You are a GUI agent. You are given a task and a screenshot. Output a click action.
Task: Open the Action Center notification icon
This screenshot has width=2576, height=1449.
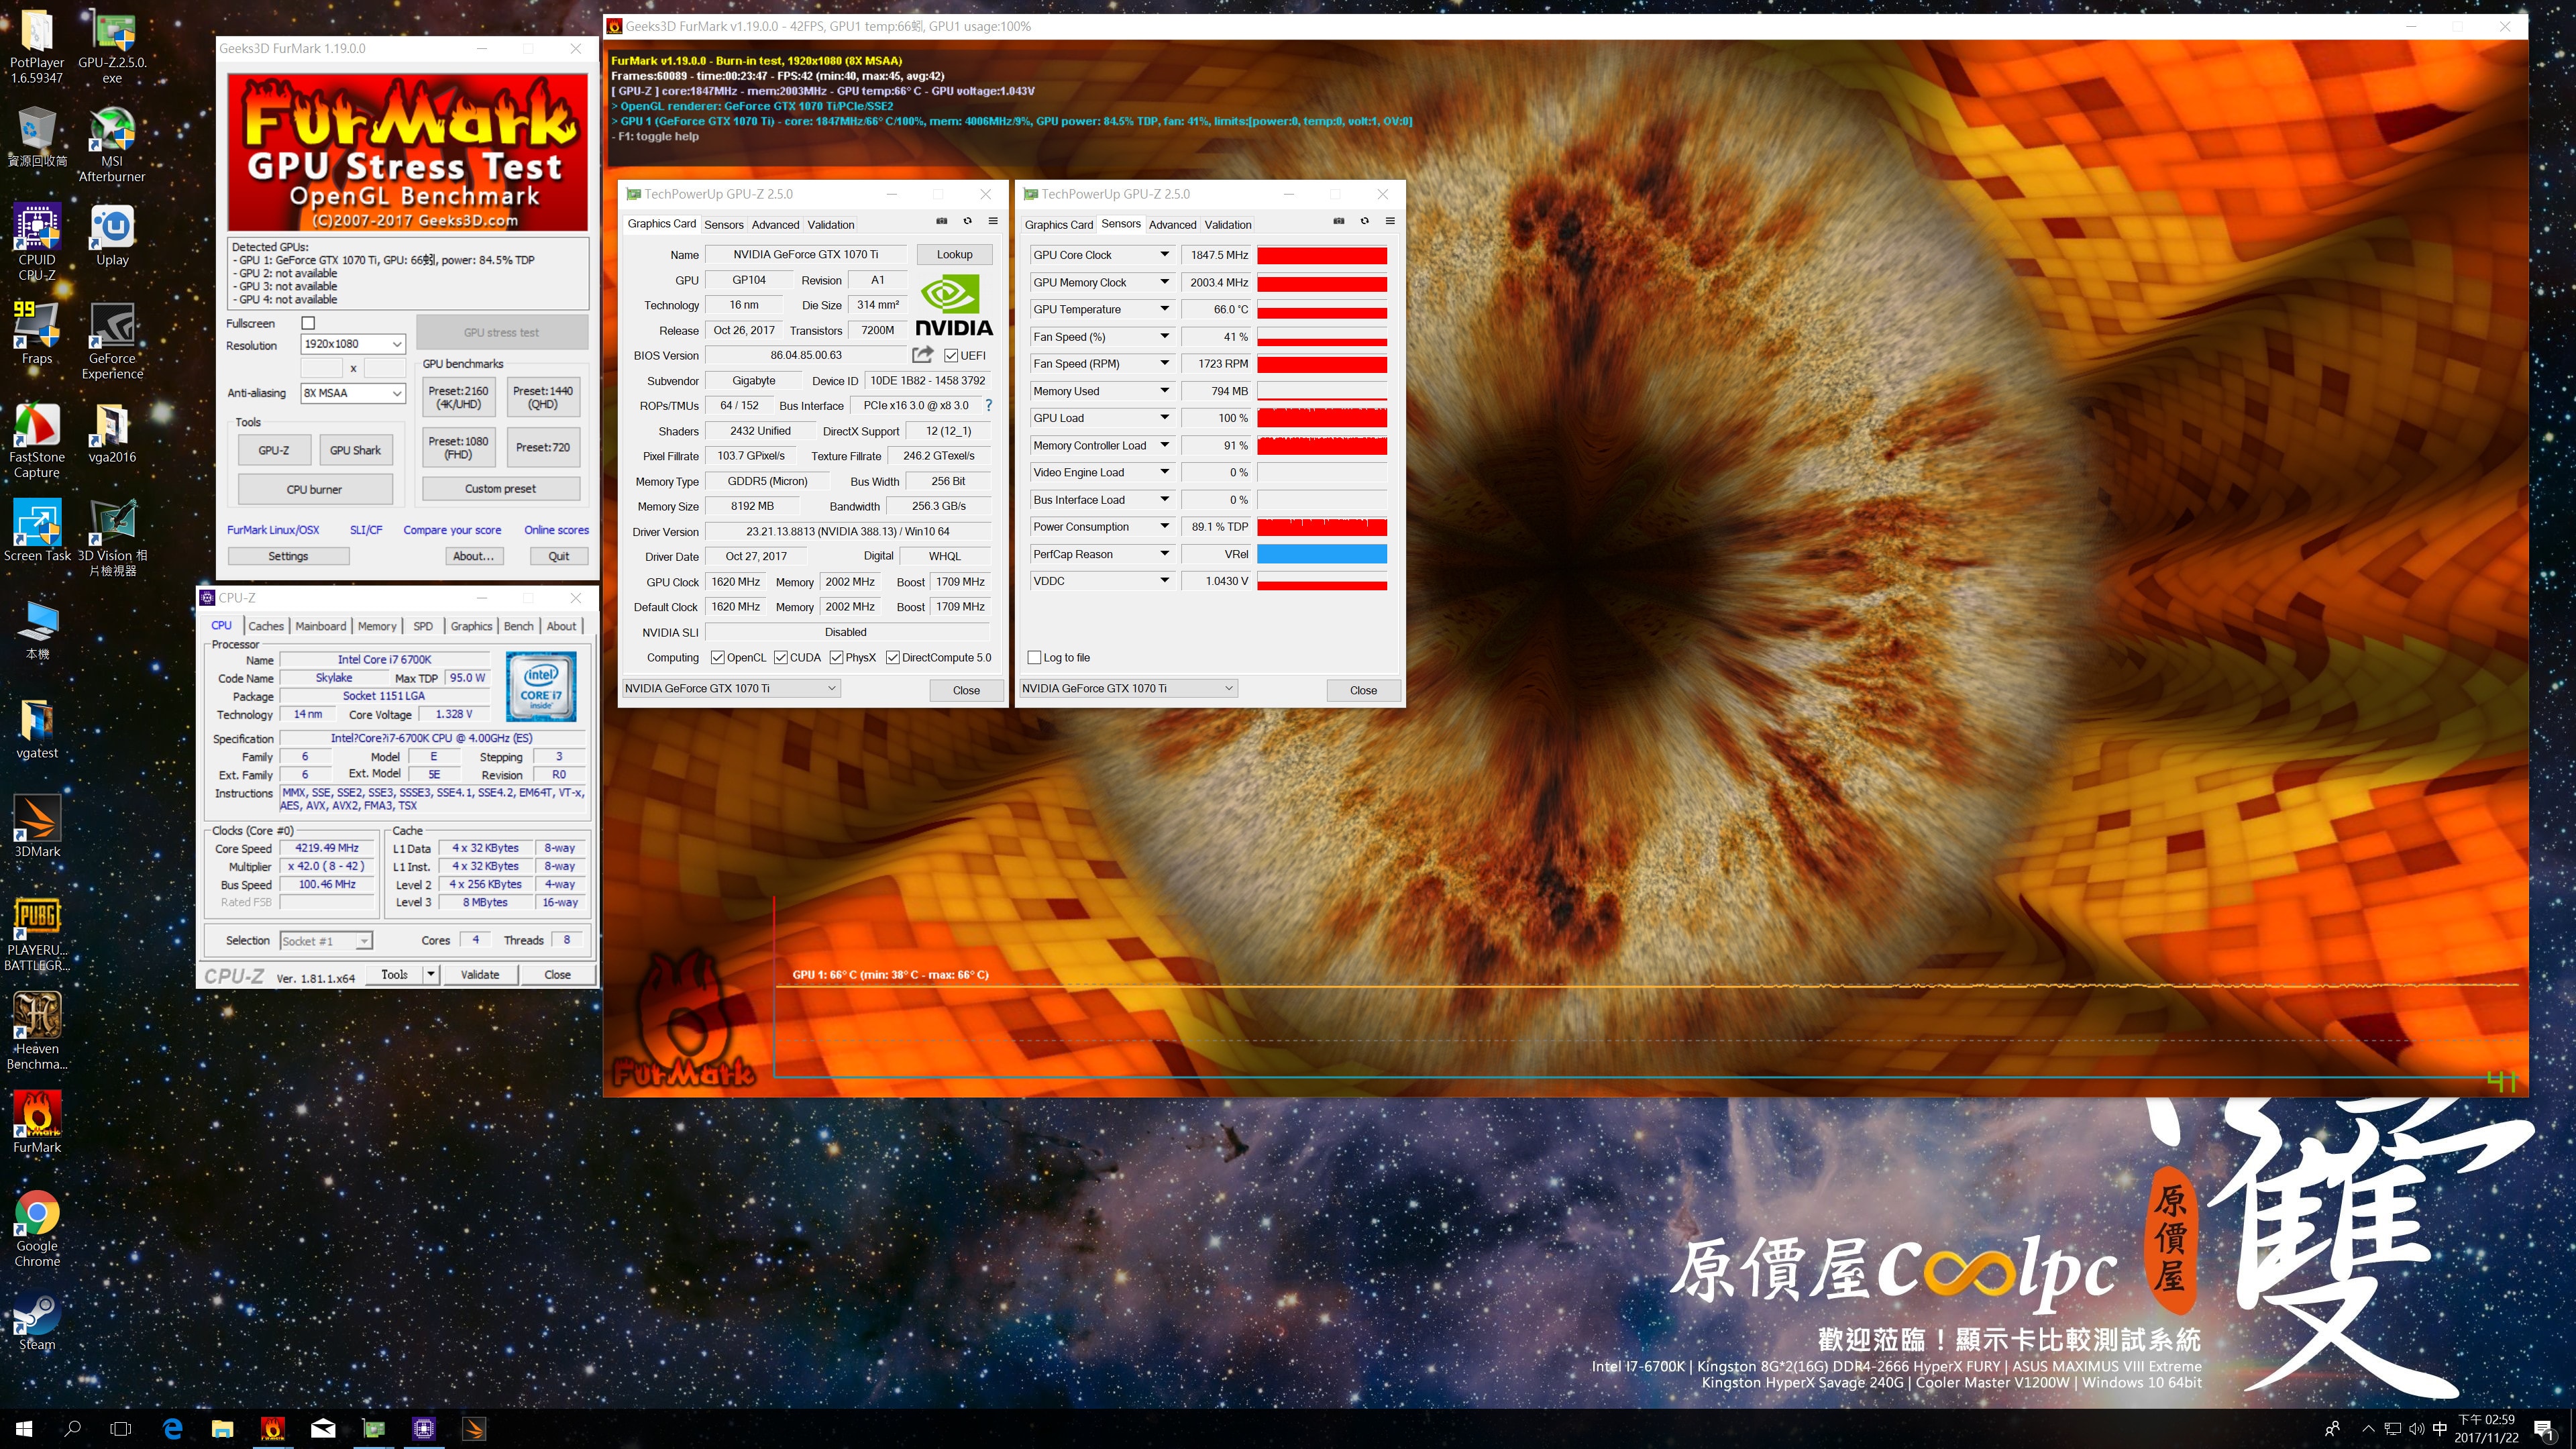2544,1429
